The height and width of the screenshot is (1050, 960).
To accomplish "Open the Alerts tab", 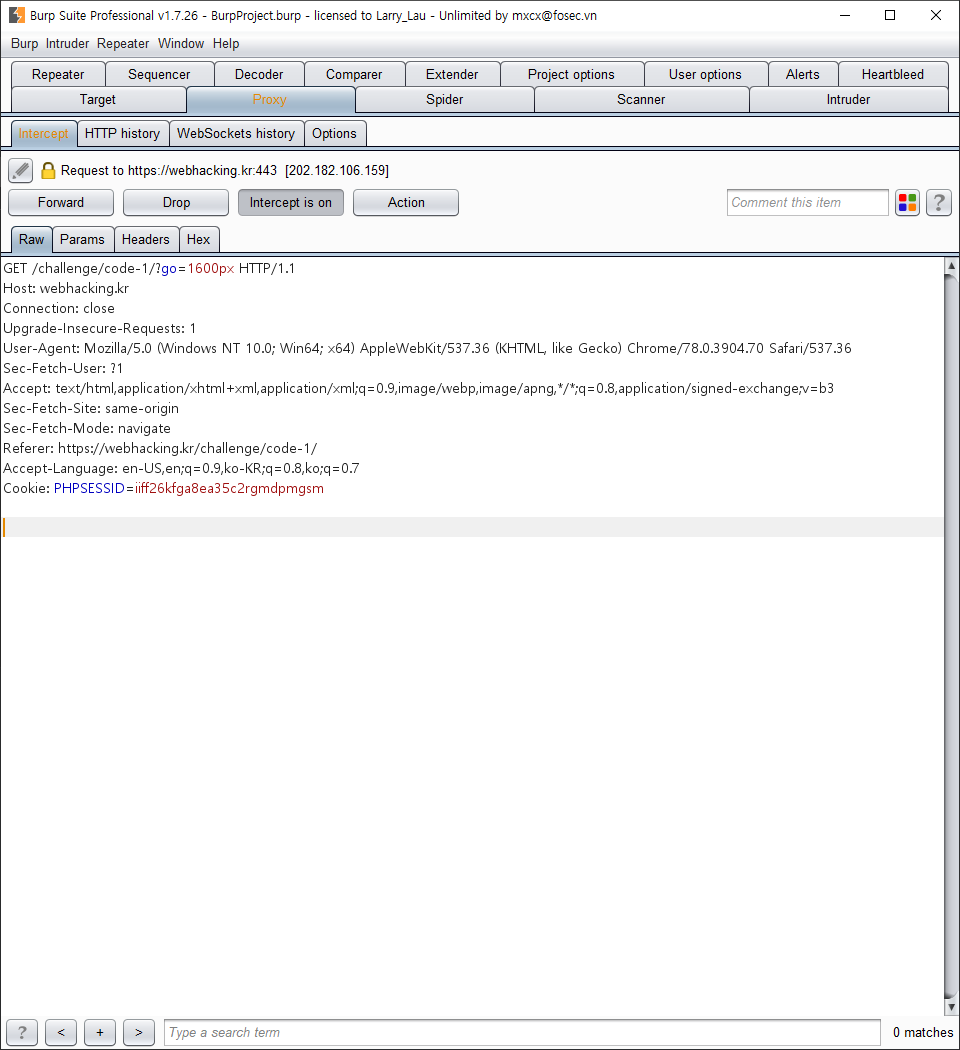I will 803,74.
